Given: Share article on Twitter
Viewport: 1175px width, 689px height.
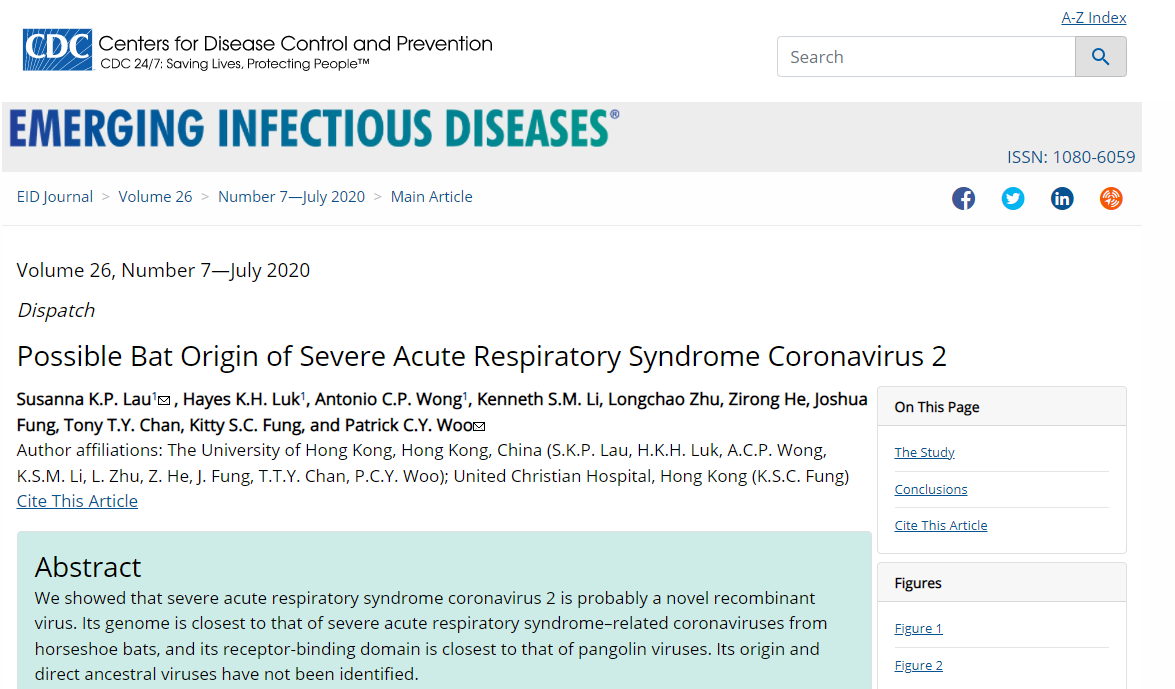Looking at the screenshot, I should [x=1013, y=199].
